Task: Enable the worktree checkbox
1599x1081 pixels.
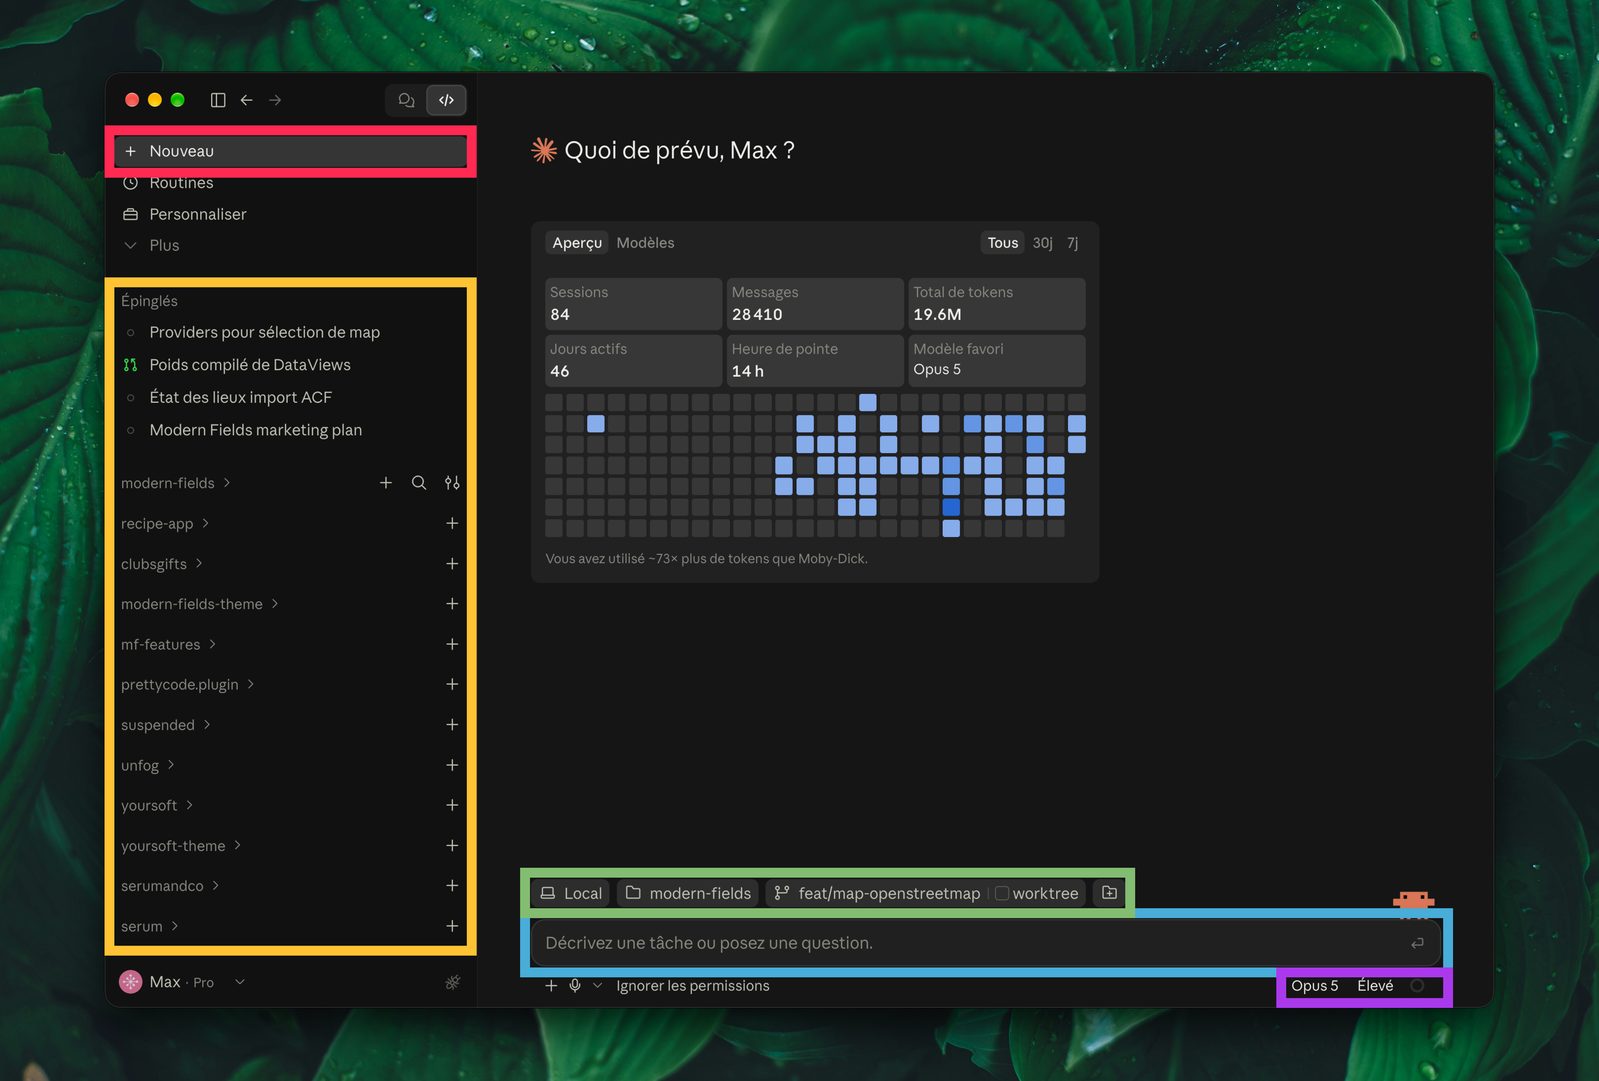Action: click(x=1002, y=893)
